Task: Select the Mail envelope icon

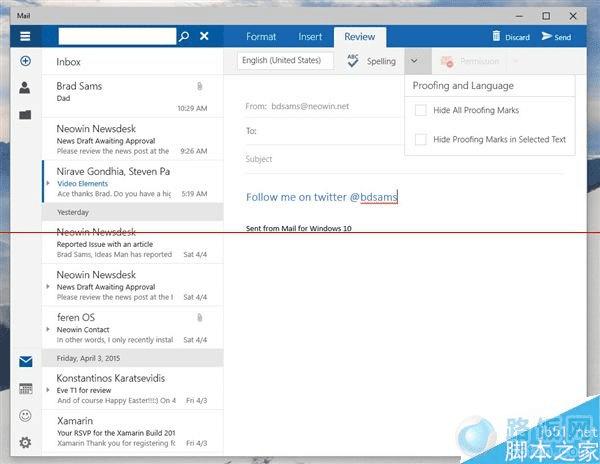Action: [26, 361]
